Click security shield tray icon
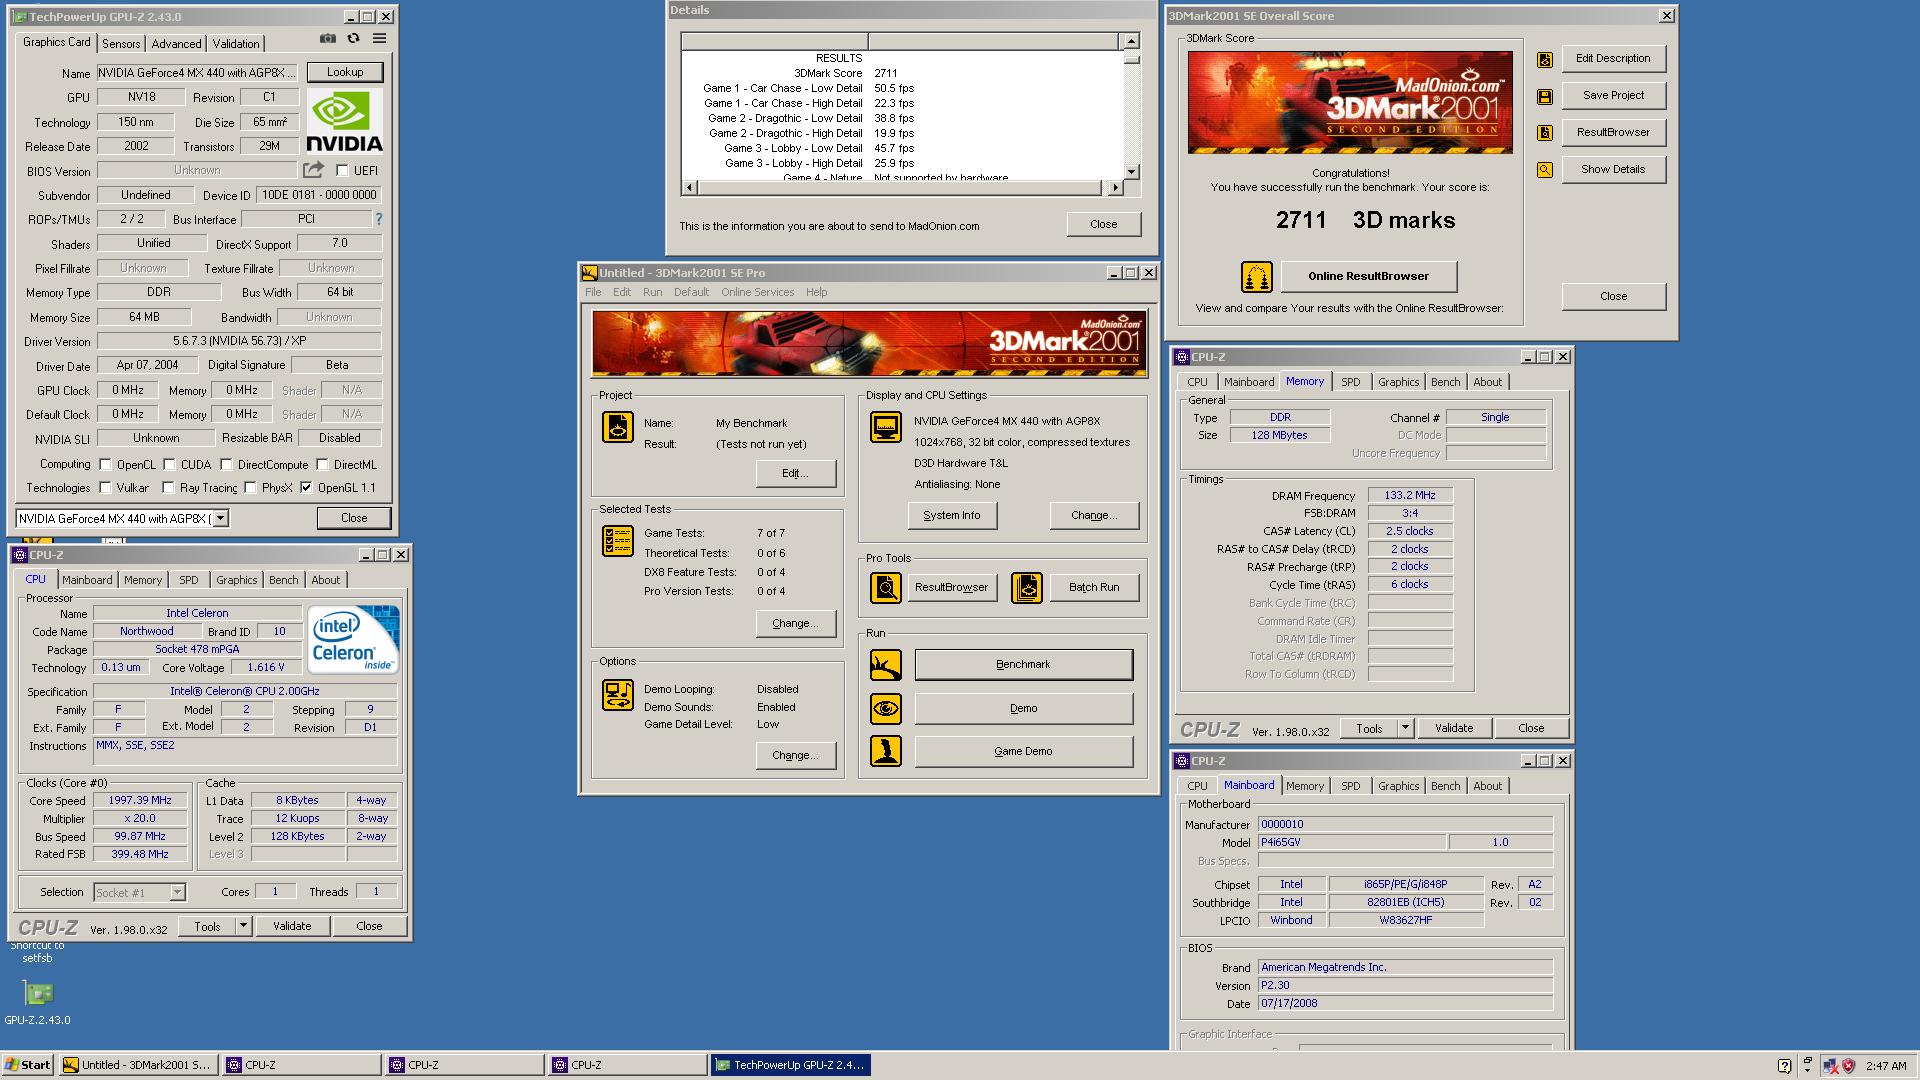This screenshot has height=1080, width=1920. 1848,1066
